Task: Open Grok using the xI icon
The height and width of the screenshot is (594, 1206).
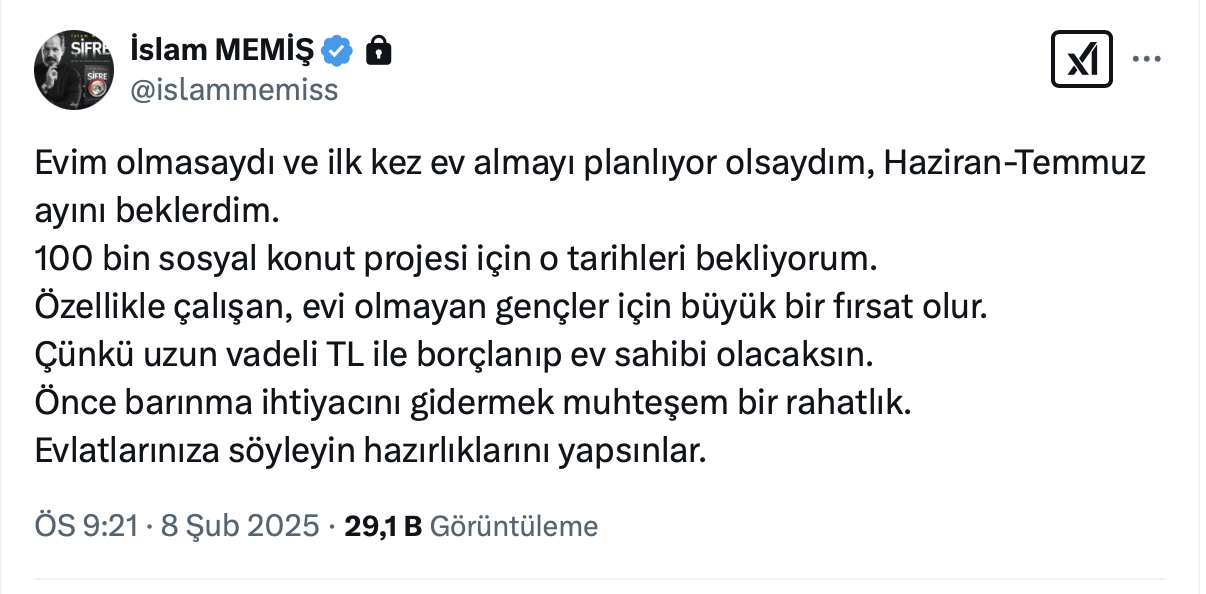Action: point(1082,60)
